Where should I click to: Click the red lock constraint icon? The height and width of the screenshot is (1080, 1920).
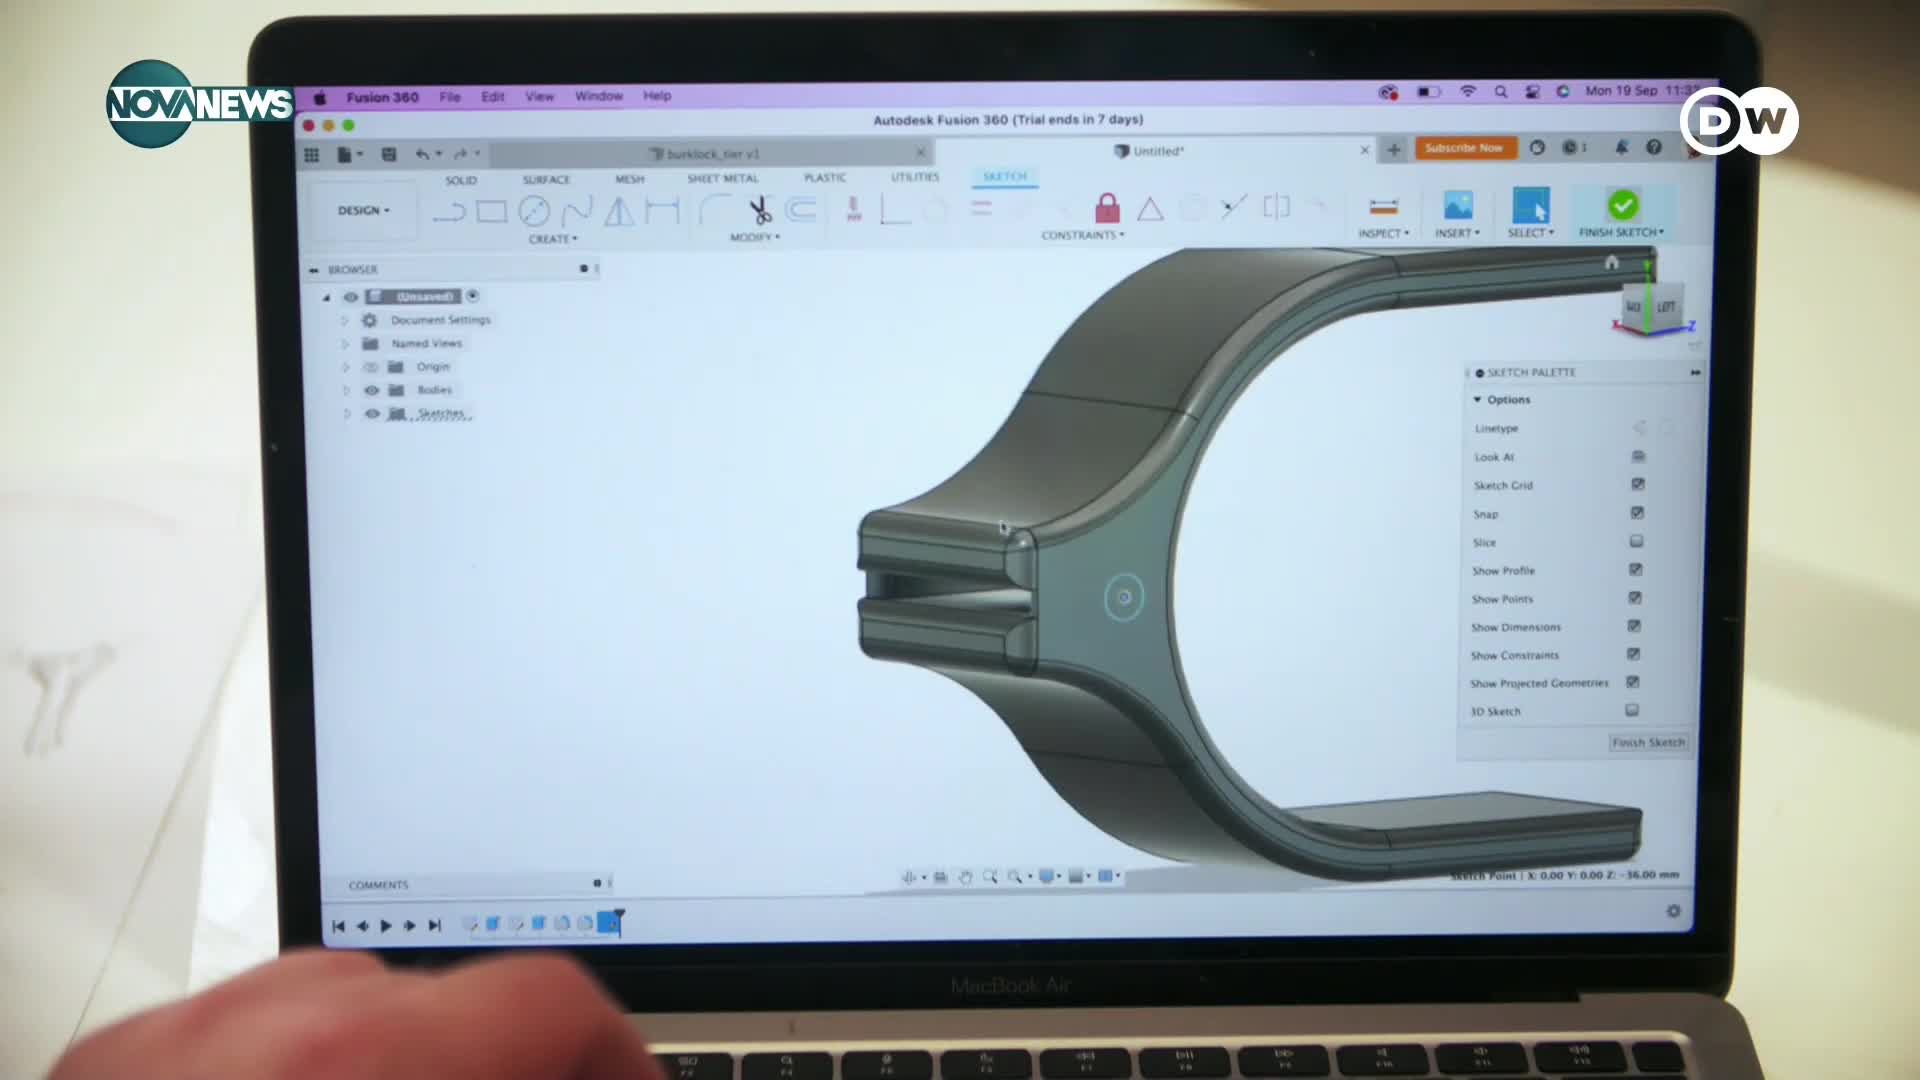(x=1107, y=208)
